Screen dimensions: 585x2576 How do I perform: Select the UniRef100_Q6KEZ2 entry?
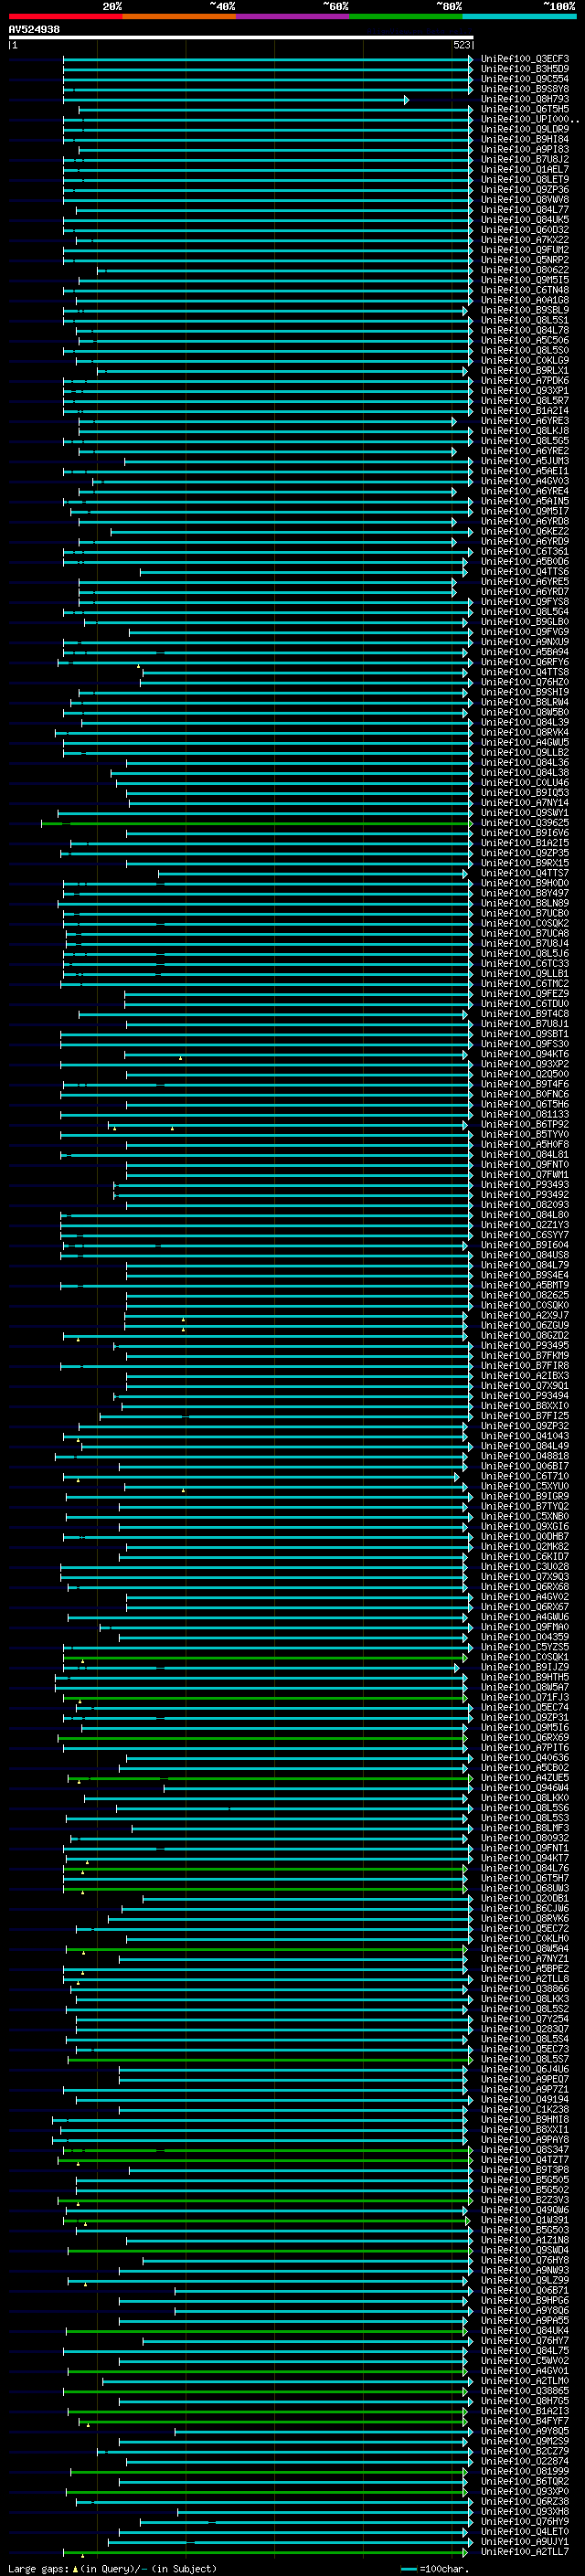coord(525,531)
